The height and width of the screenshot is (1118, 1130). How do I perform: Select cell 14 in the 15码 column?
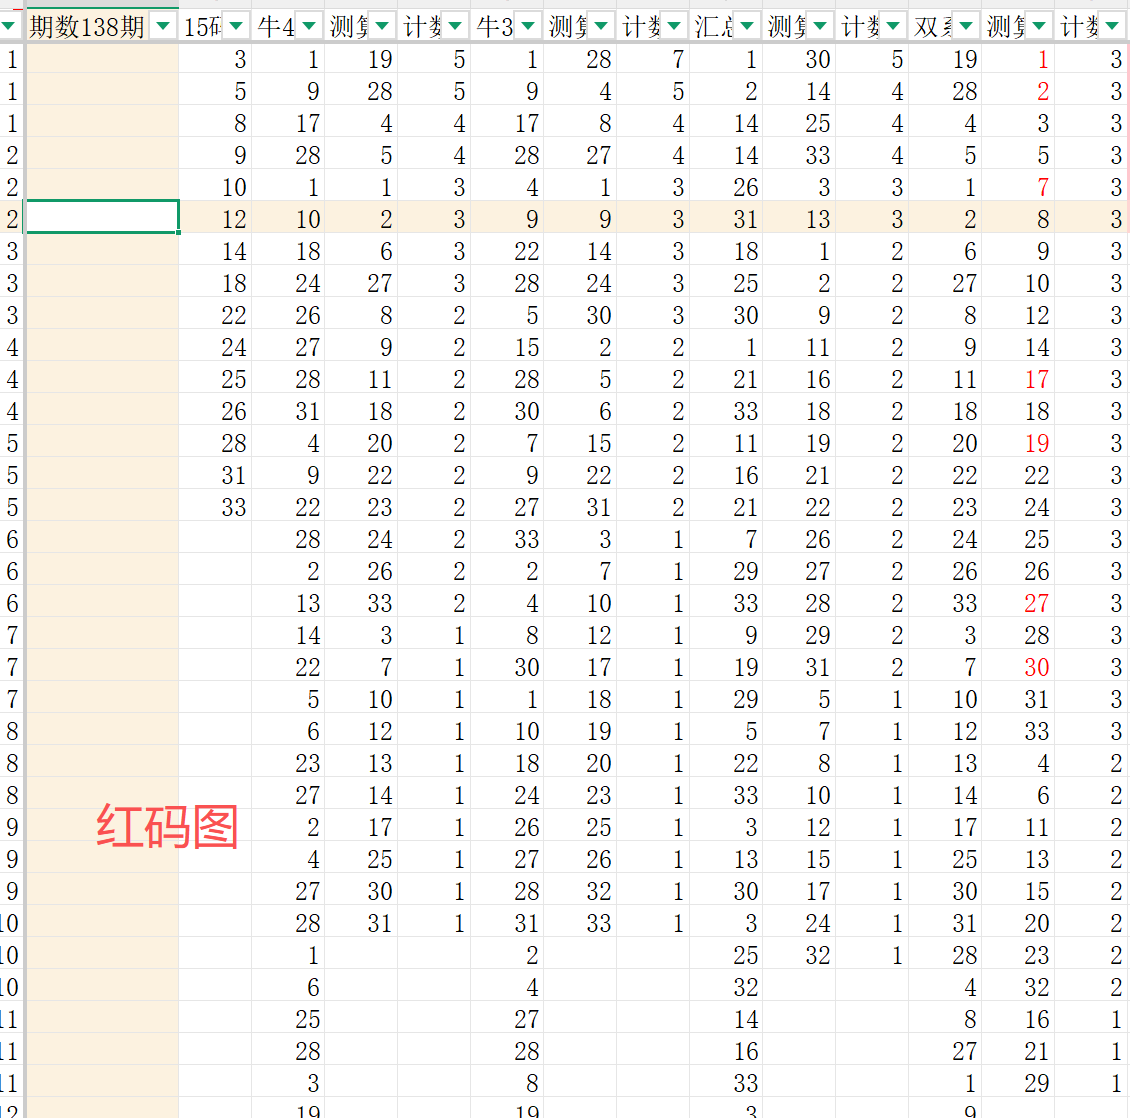tap(215, 251)
